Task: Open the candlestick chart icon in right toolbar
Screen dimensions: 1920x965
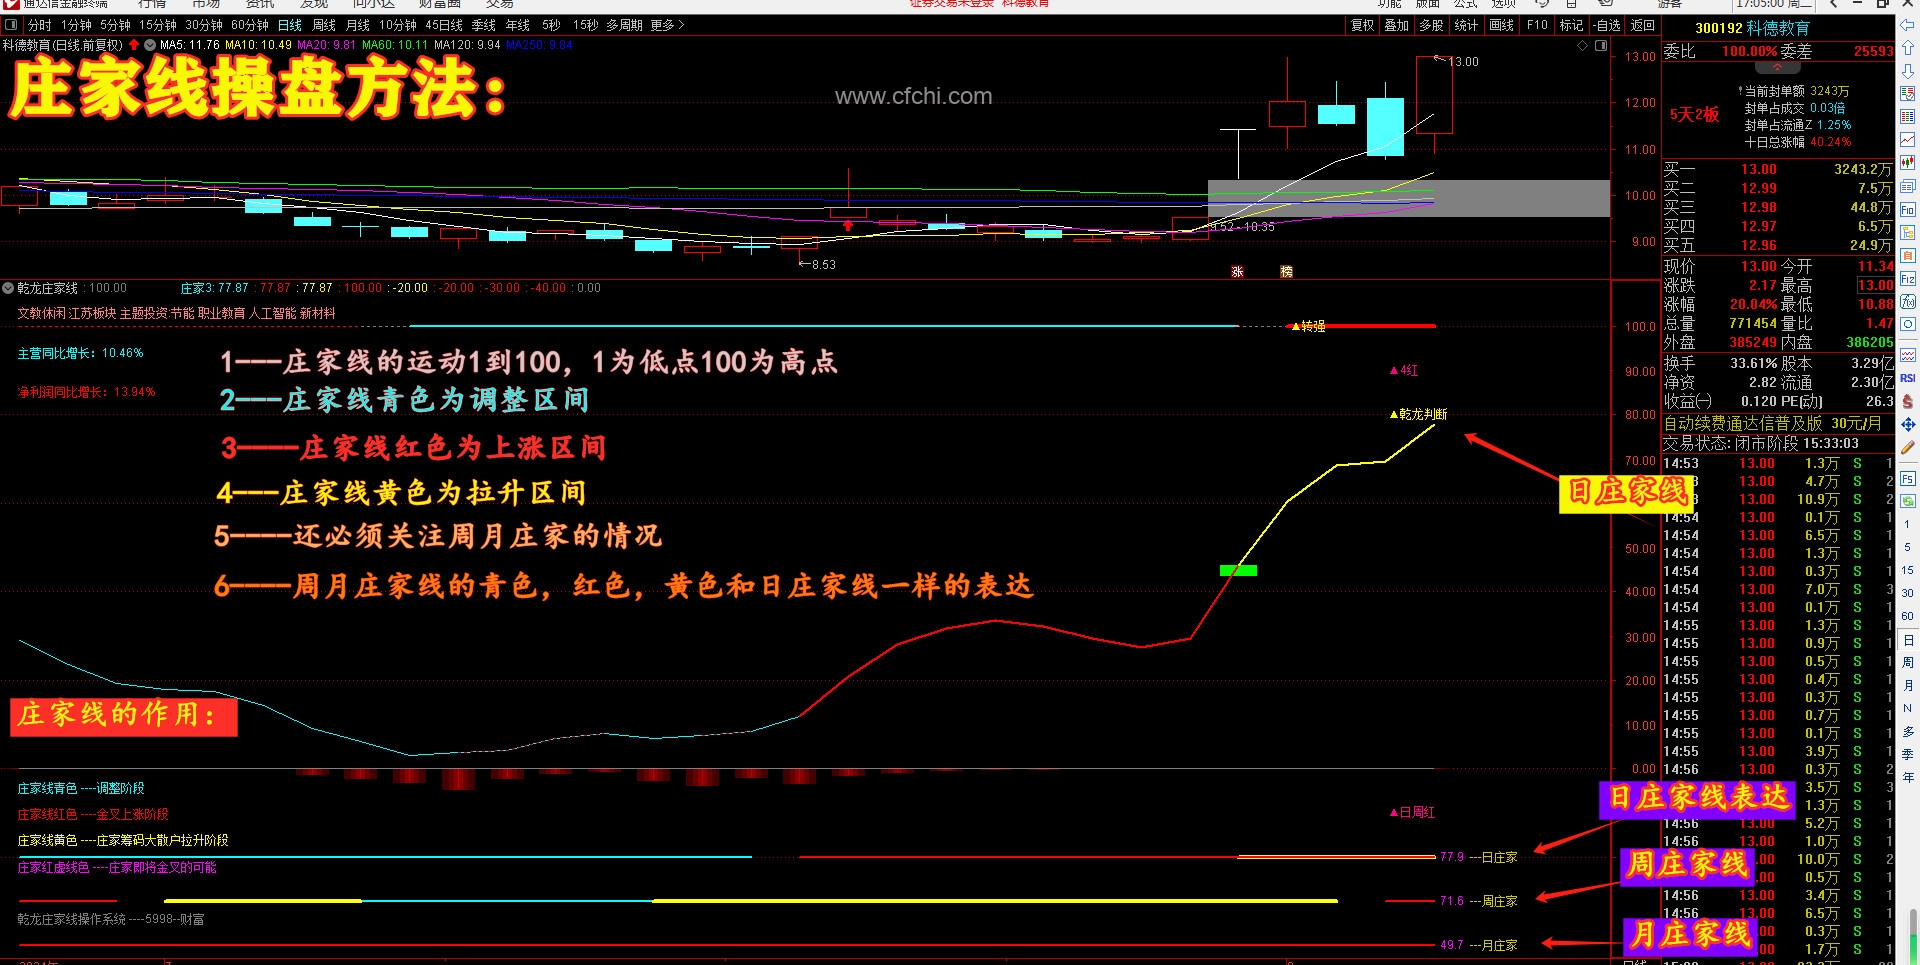Action: click(x=1908, y=163)
